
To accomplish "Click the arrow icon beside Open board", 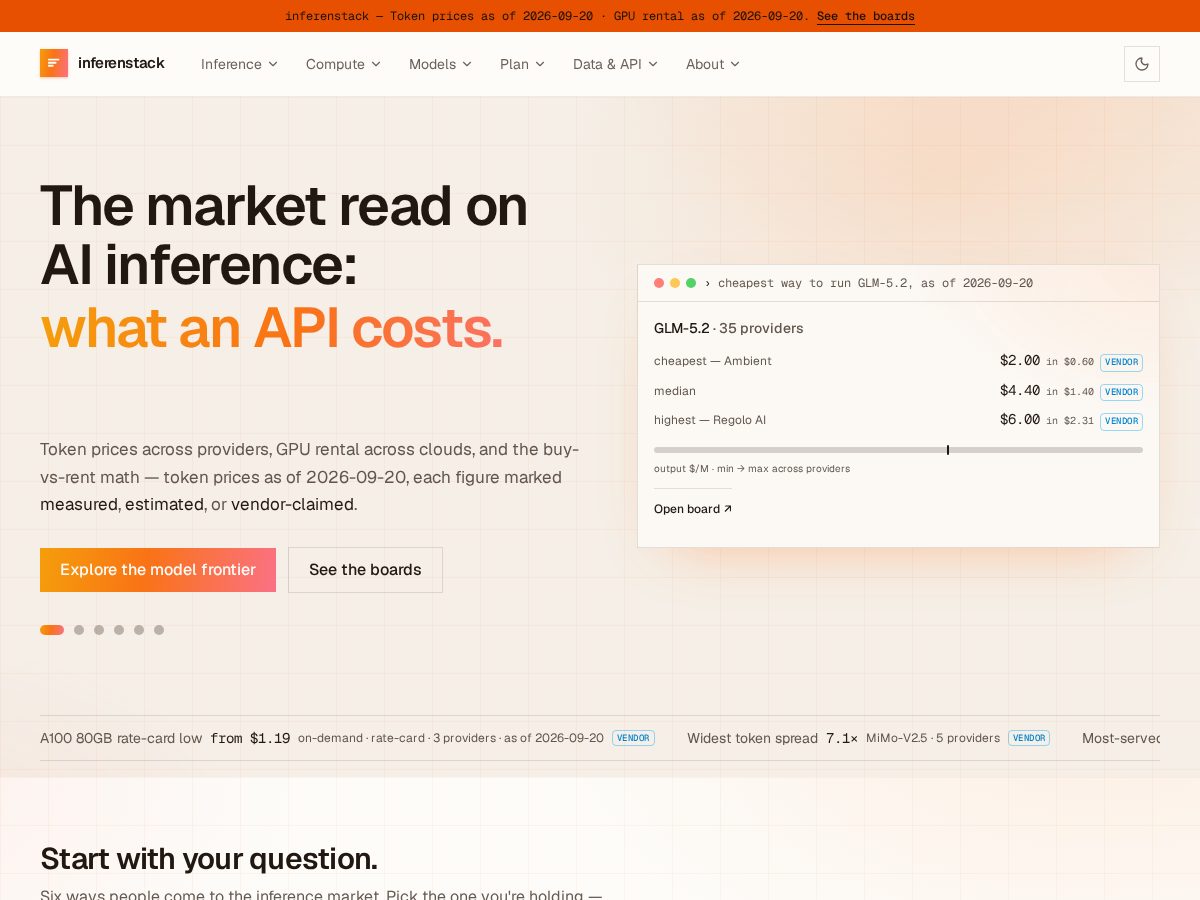I will tap(728, 509).
